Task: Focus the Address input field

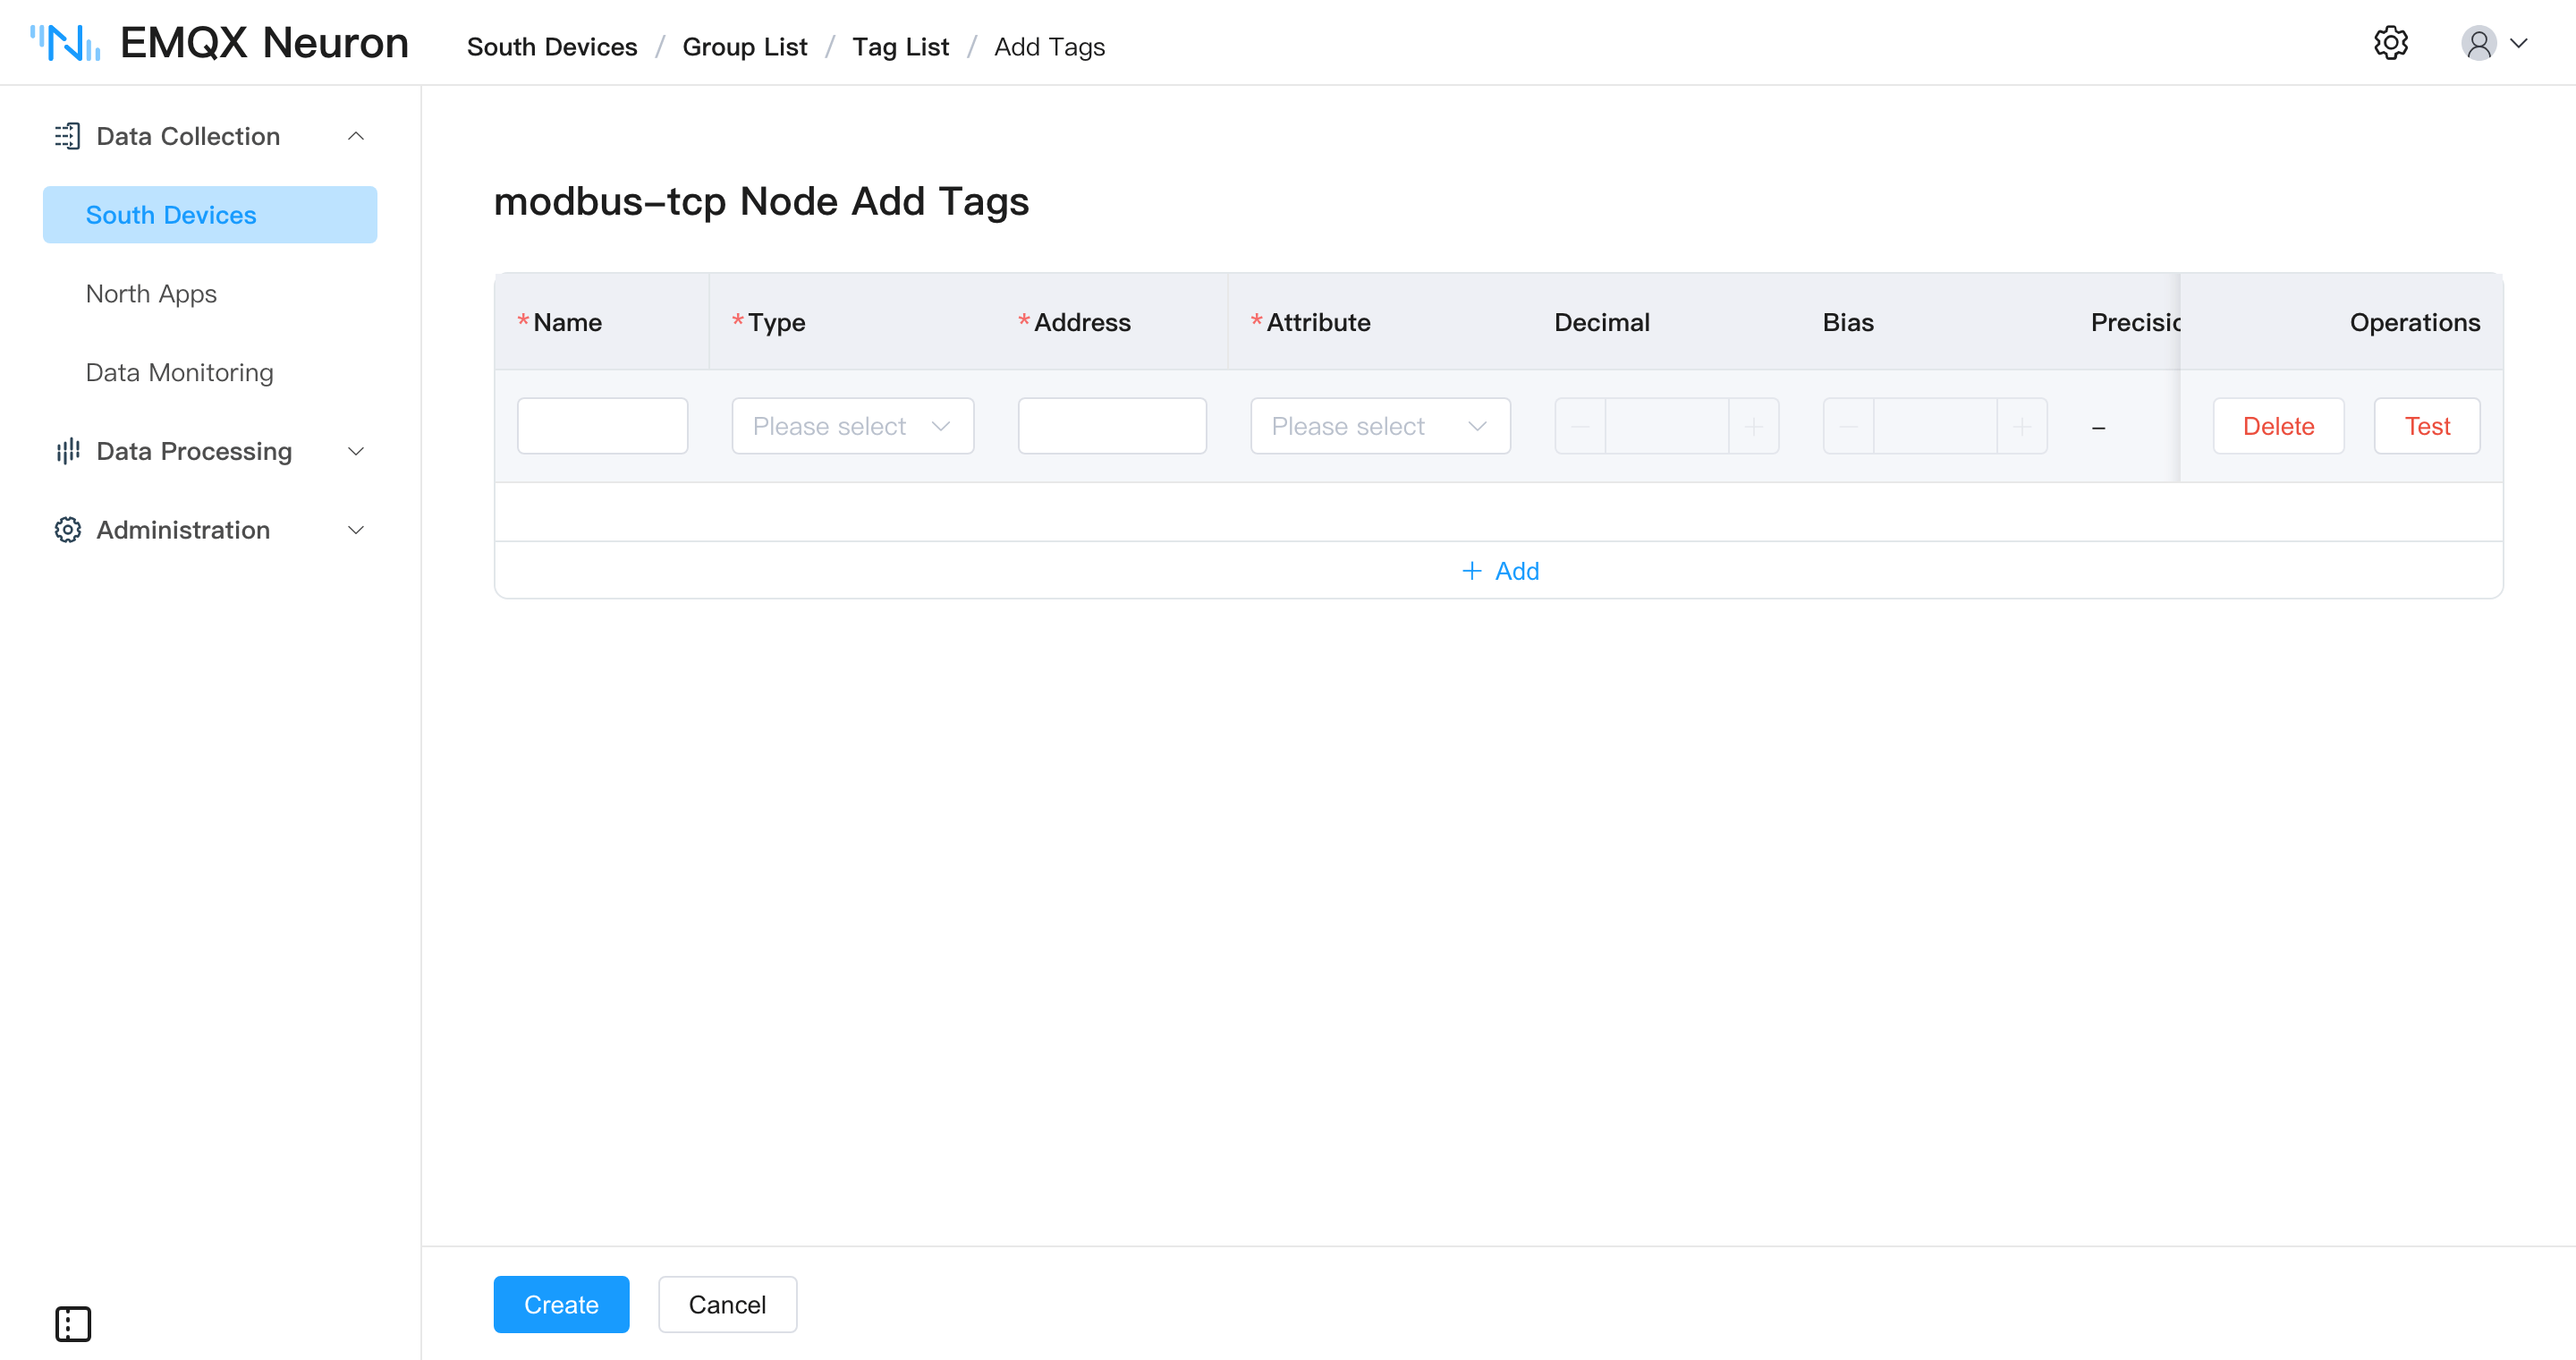Action: point(1112,426)
